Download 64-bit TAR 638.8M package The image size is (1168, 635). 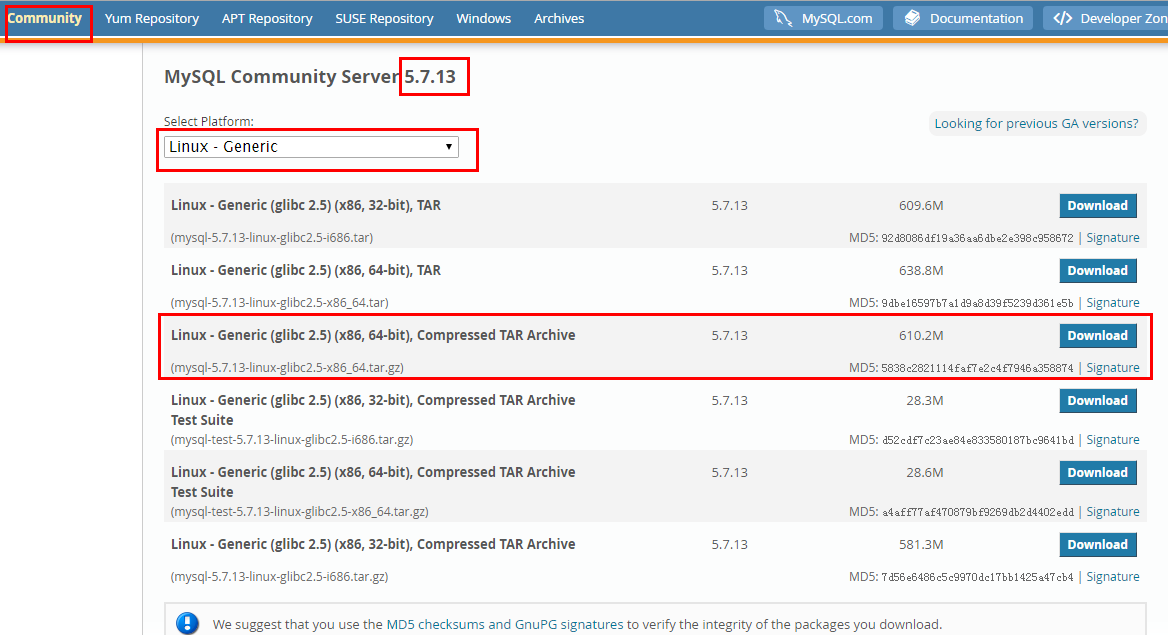click(1098, 271)
